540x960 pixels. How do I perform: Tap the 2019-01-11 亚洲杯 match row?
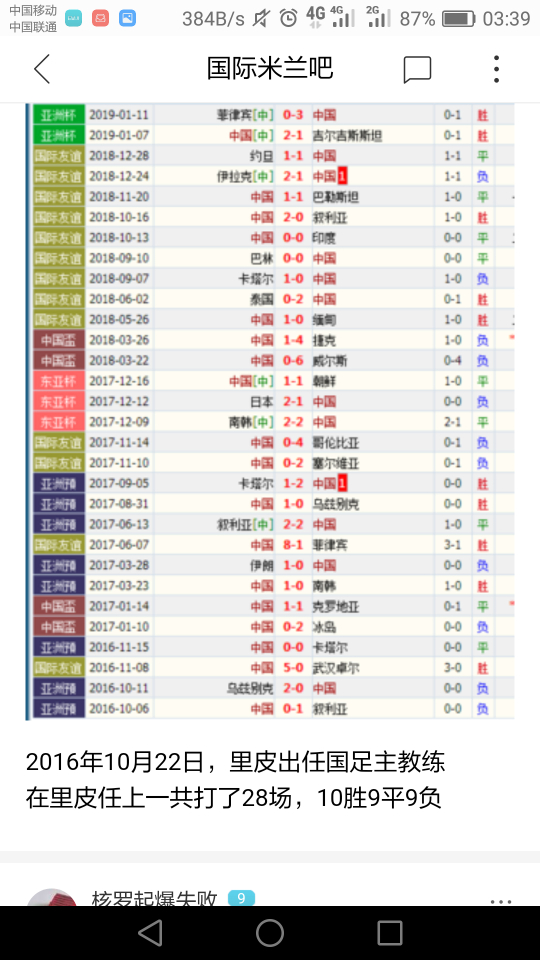(273, 114)
